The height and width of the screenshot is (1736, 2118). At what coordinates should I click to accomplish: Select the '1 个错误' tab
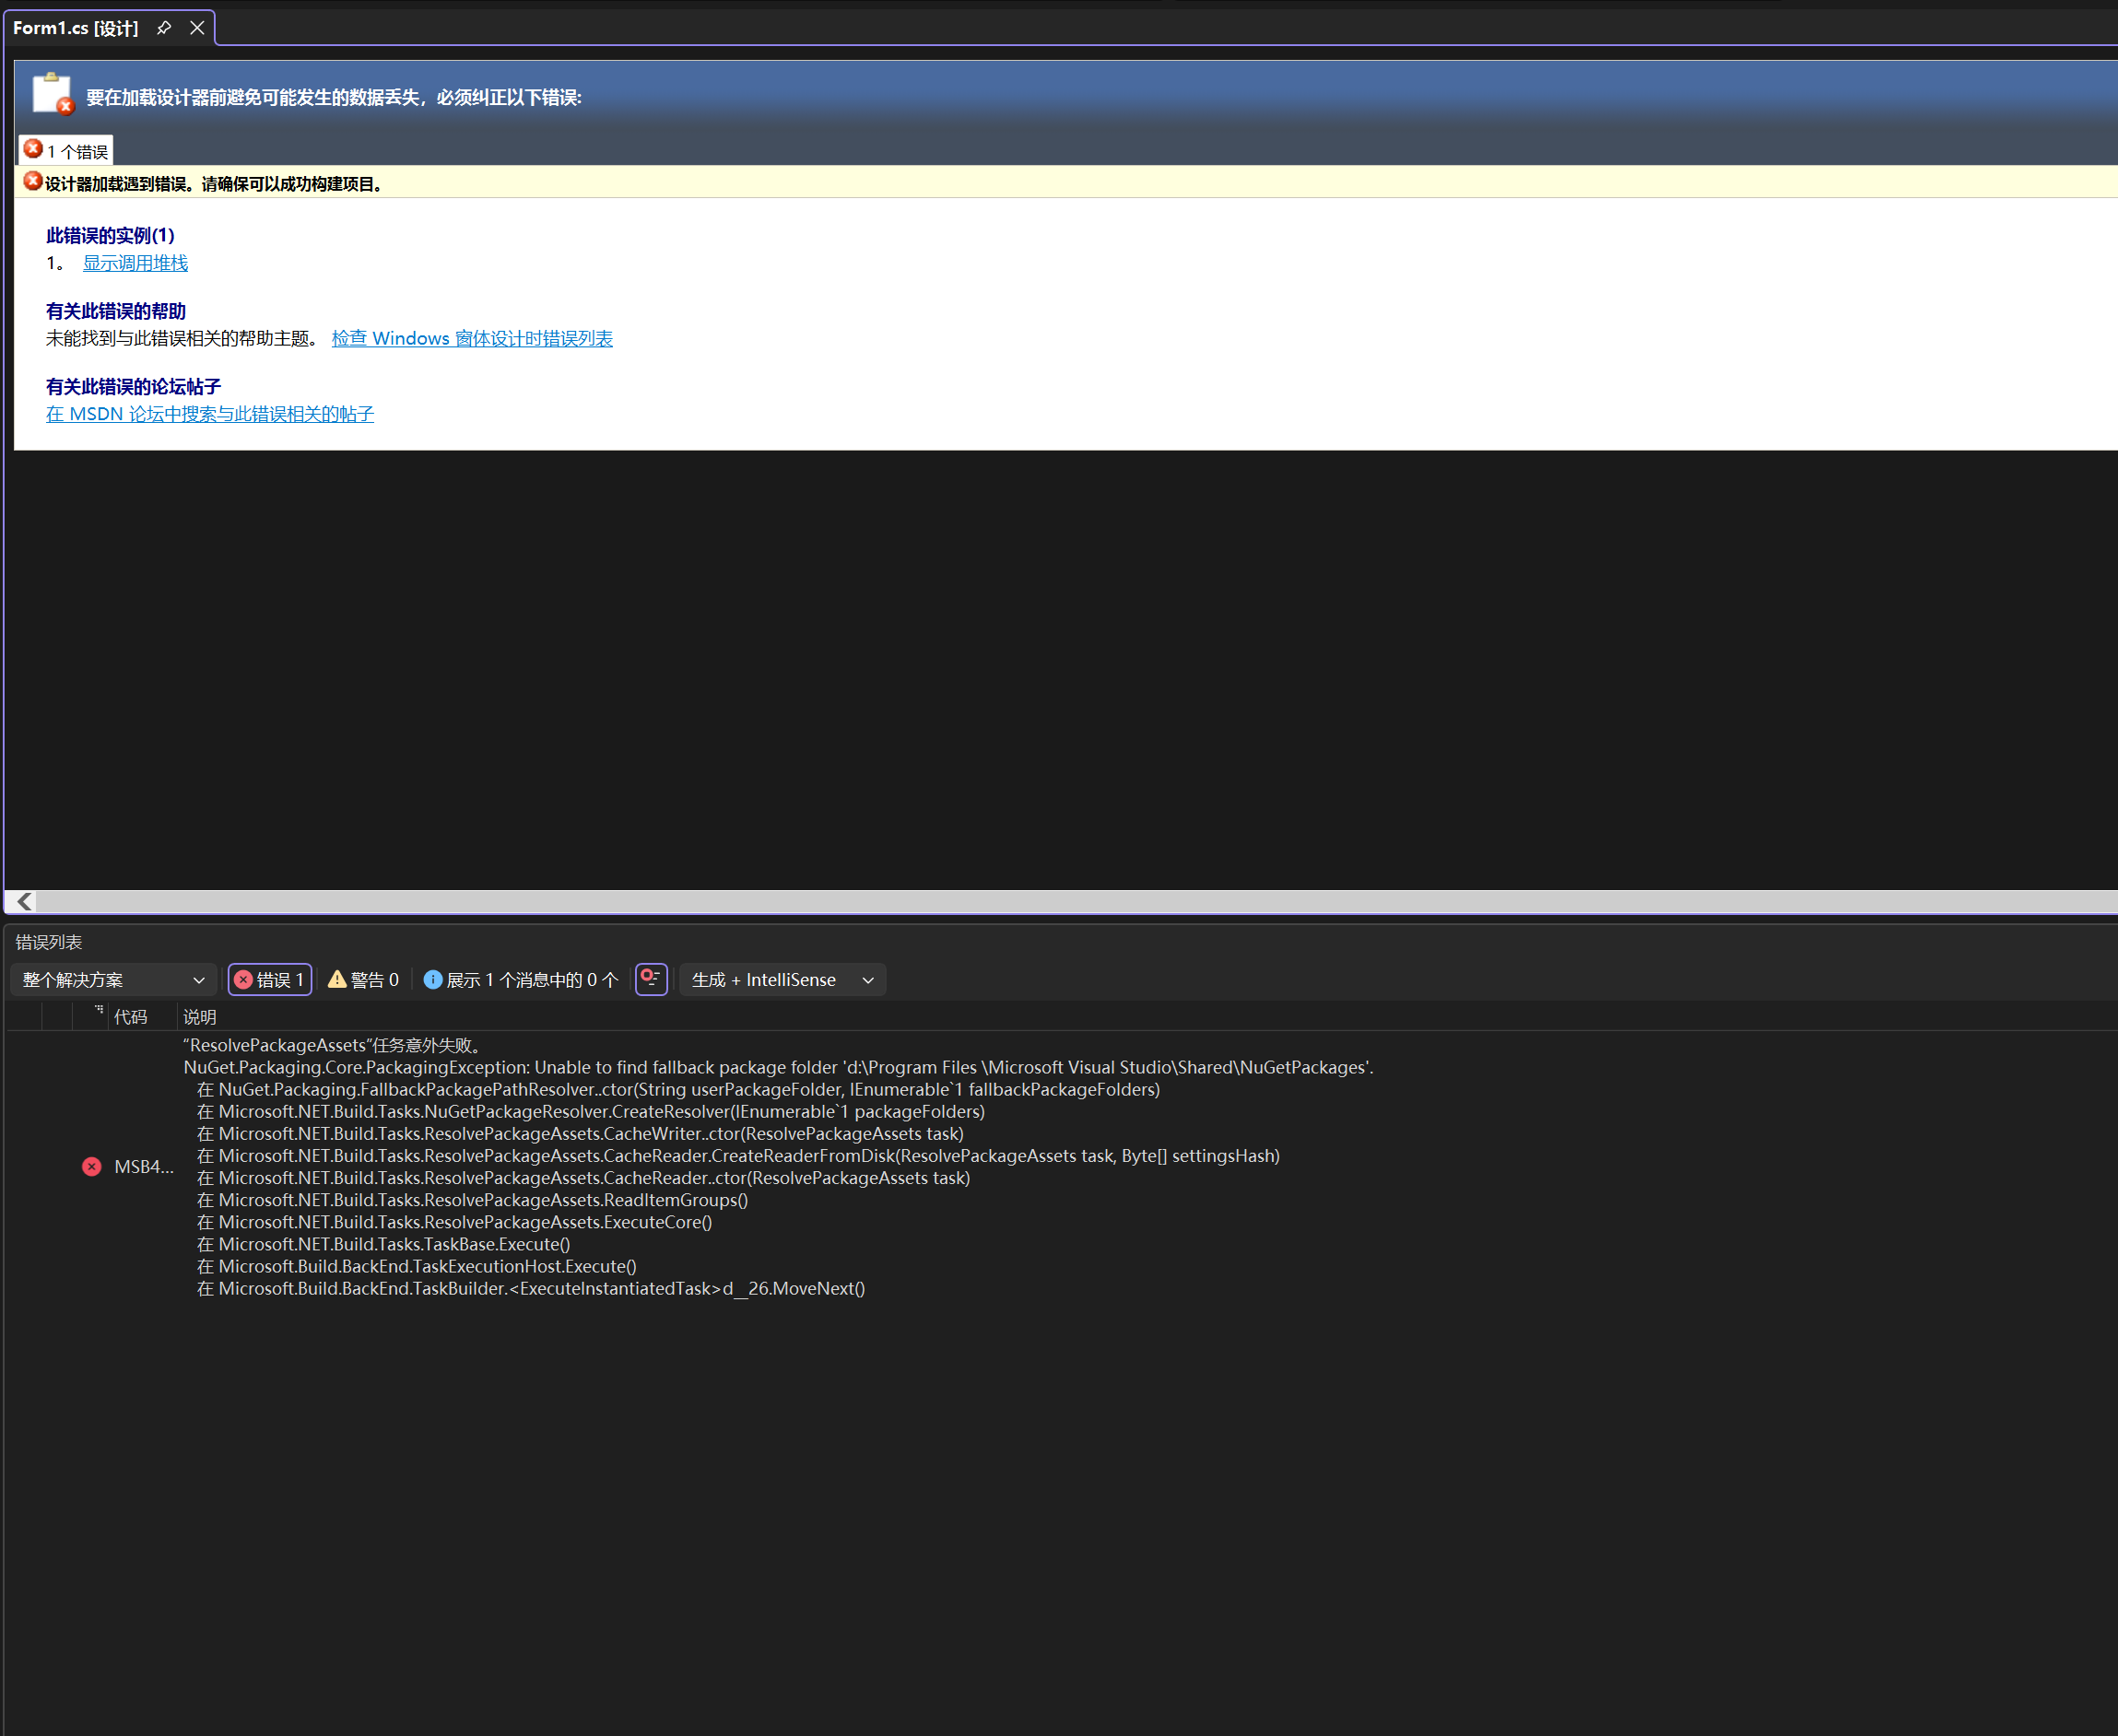coord(66,151)
